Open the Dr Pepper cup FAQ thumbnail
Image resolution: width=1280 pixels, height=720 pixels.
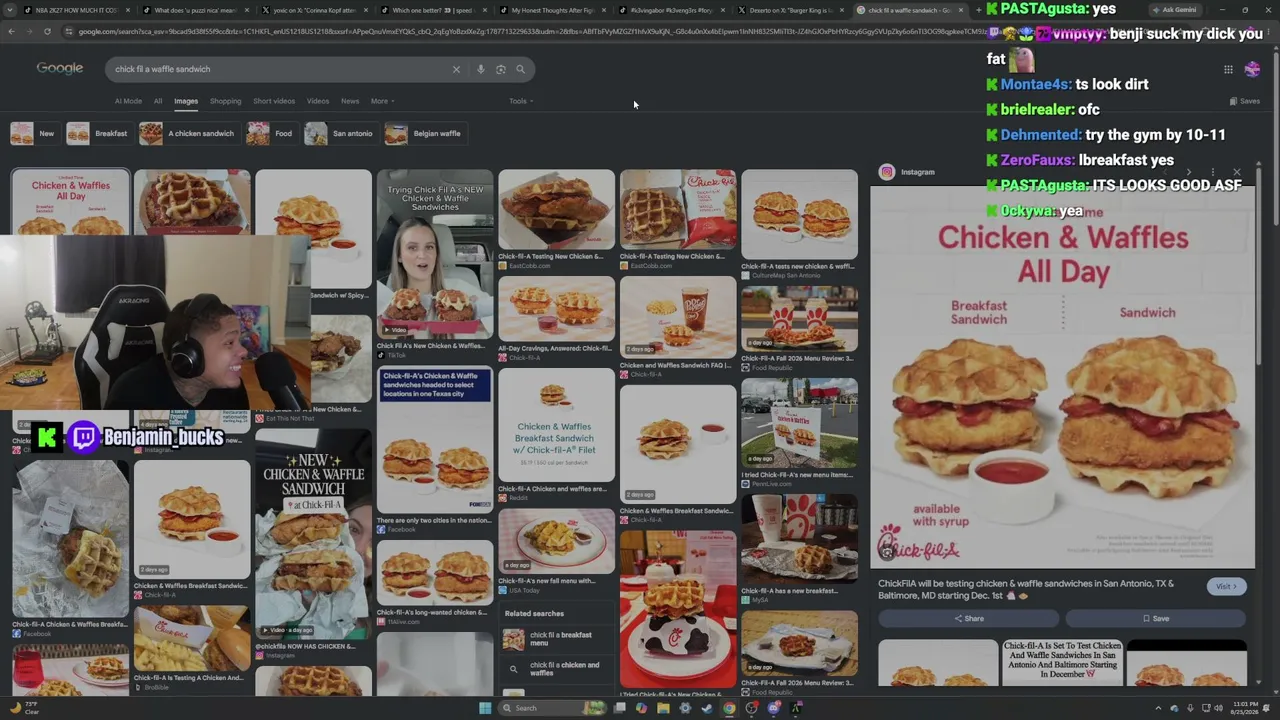click(x=678, y=316)
